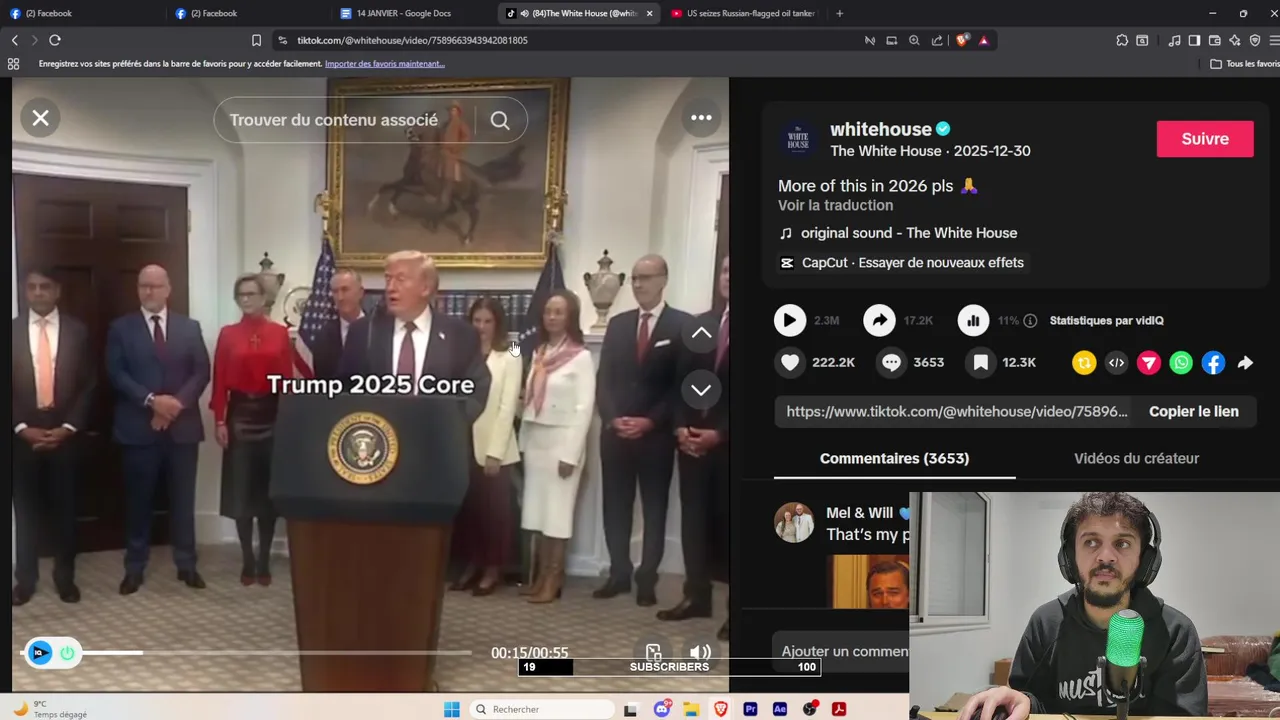The height and width of the screenshot is (720, 1280).
Task: Close the TikTok video viewer
Action: pyautogui.click(x=40, y=118)
